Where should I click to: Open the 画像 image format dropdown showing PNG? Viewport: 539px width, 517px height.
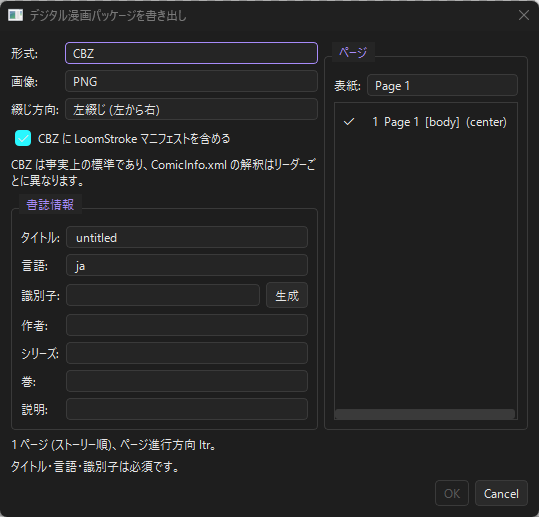coord(191,81)
